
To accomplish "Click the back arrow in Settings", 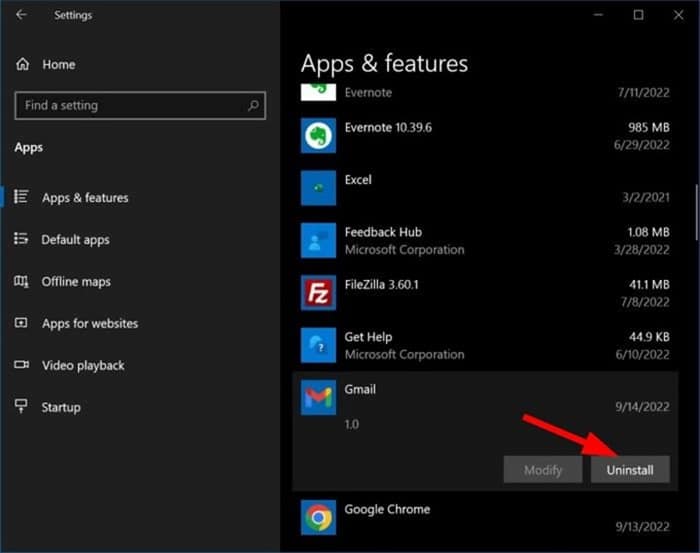I will click(21, 15).
